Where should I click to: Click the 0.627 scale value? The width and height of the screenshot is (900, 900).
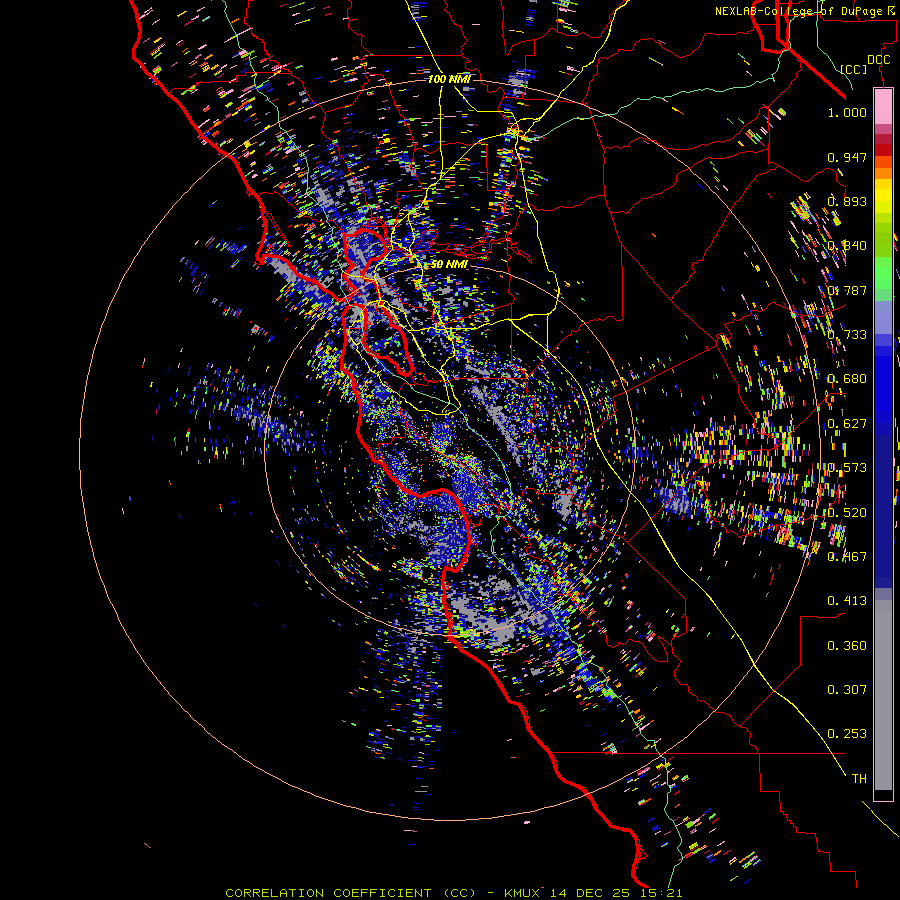coord(847,423)
